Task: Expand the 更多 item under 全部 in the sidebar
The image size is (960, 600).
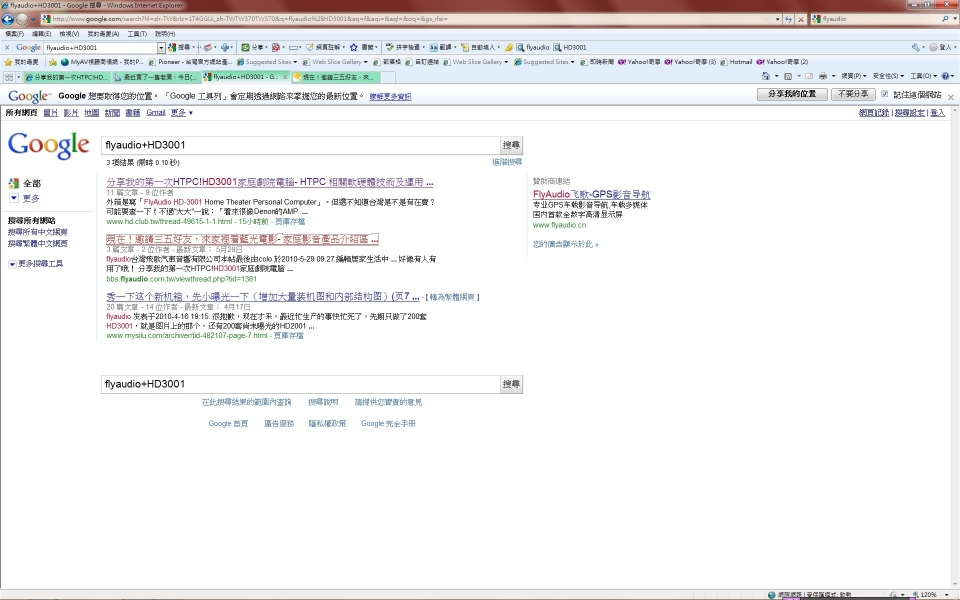Action: coord(24,198)
